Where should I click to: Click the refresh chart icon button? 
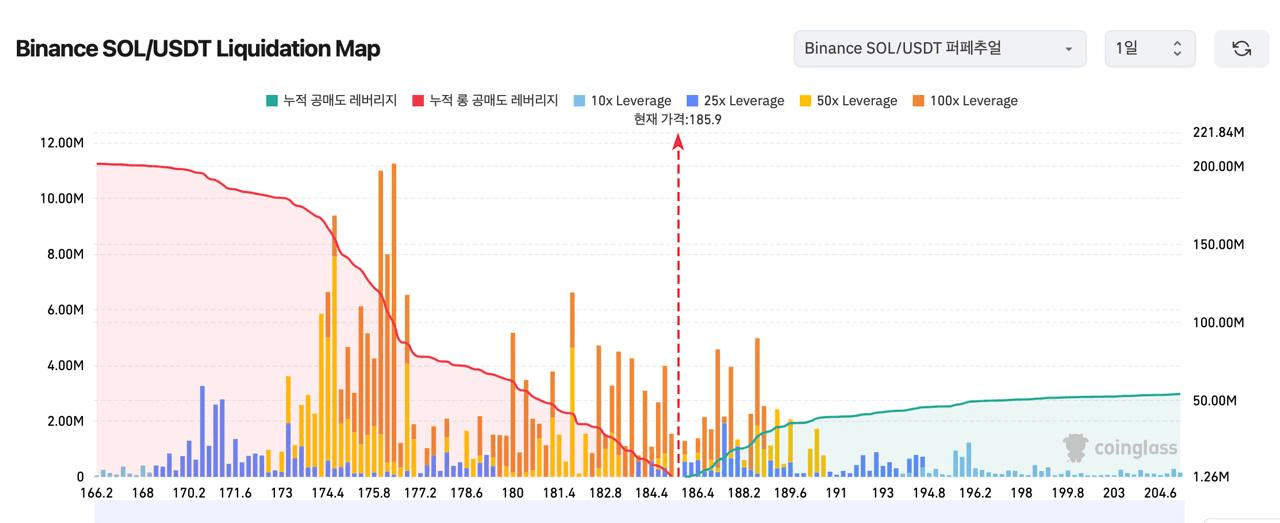pos(1241,48)
